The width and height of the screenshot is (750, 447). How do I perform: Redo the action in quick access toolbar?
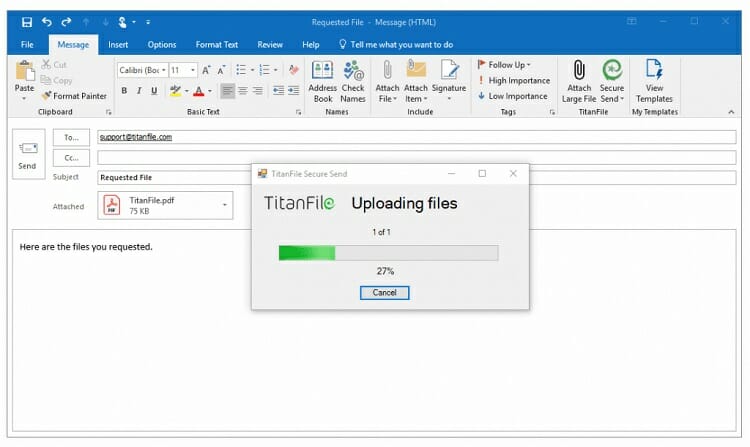(66, 22)
